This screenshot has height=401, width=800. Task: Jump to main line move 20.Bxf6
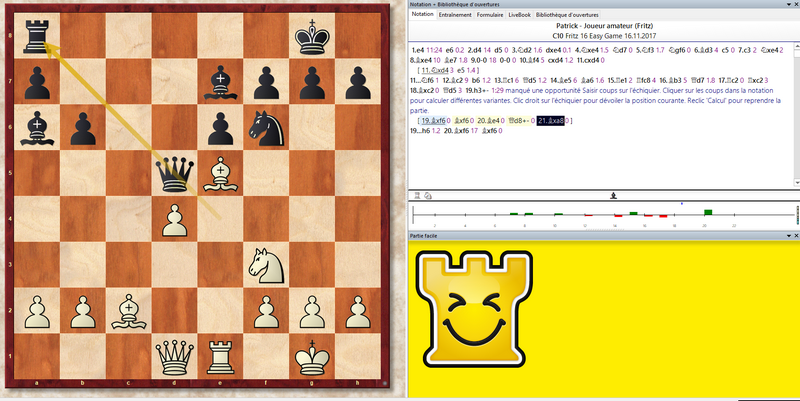[455, 131]
